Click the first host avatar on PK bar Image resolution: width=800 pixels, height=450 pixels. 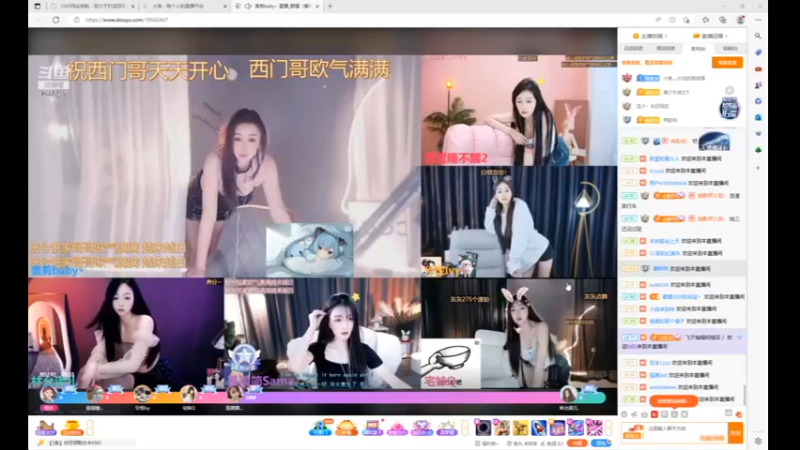coord(49,394)
